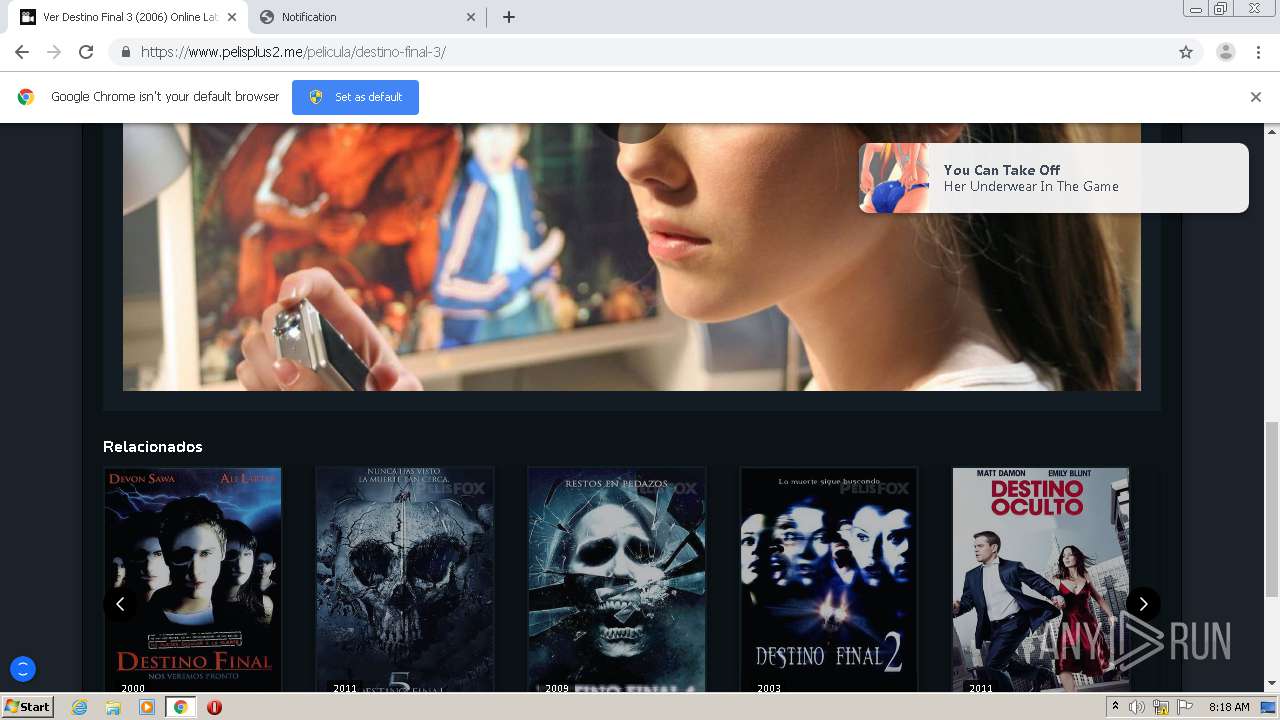
Task: Open the volume speaker tray icon
Action: tap(1137, 707)
